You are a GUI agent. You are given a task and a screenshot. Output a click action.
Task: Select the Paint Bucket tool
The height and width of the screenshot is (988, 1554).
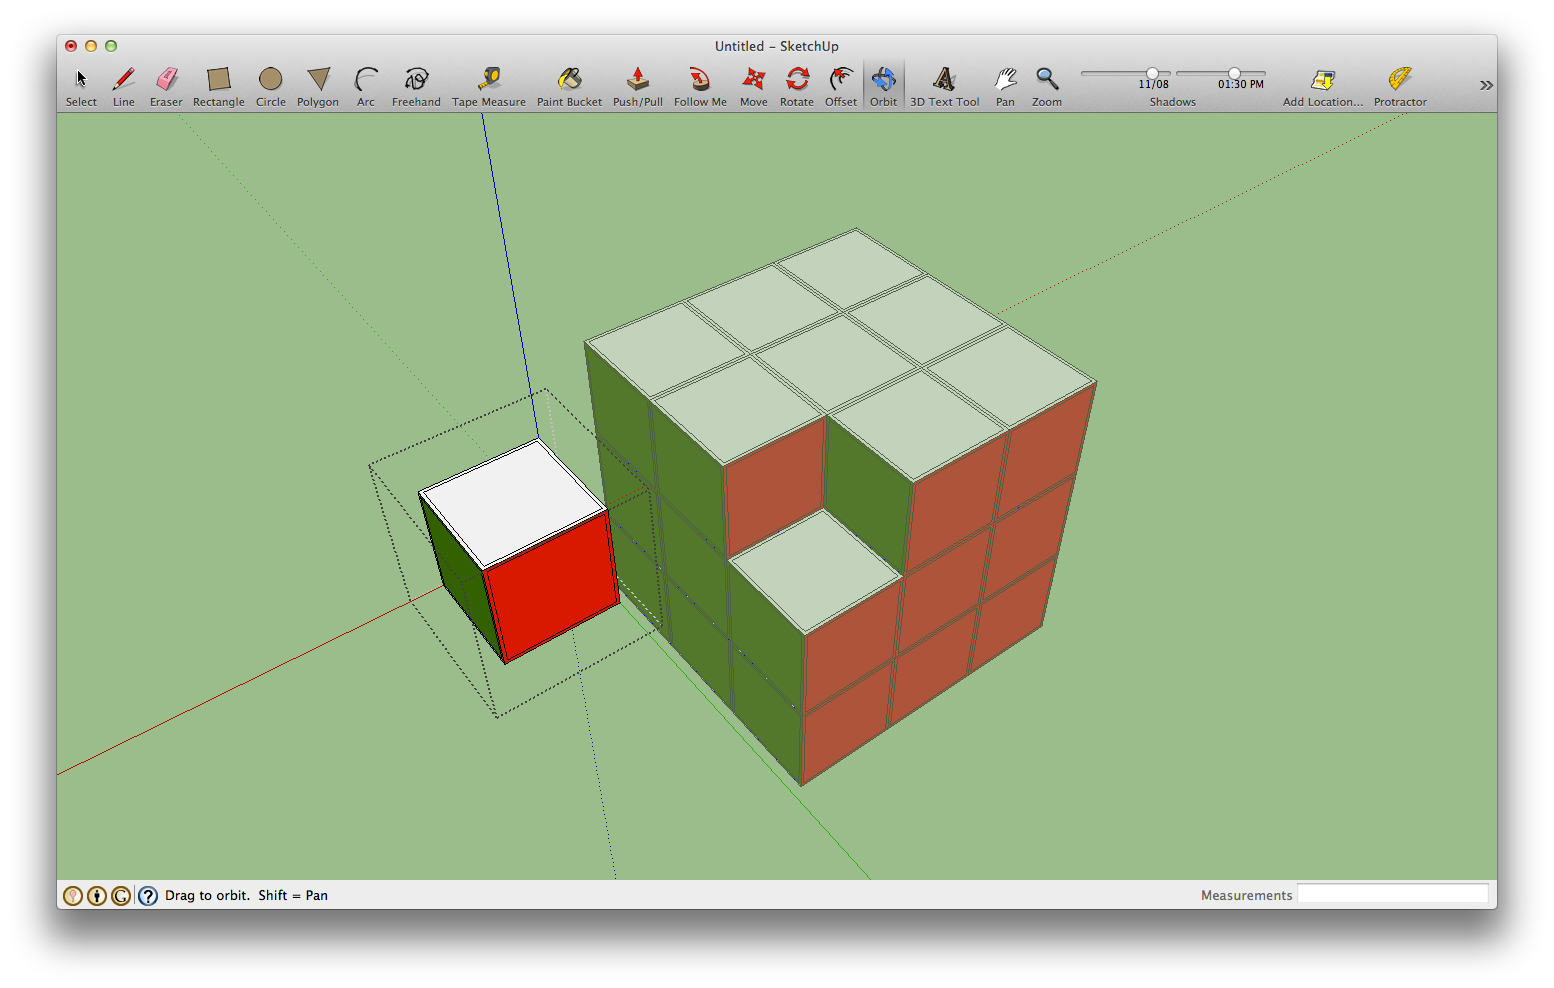pos(569,80)
